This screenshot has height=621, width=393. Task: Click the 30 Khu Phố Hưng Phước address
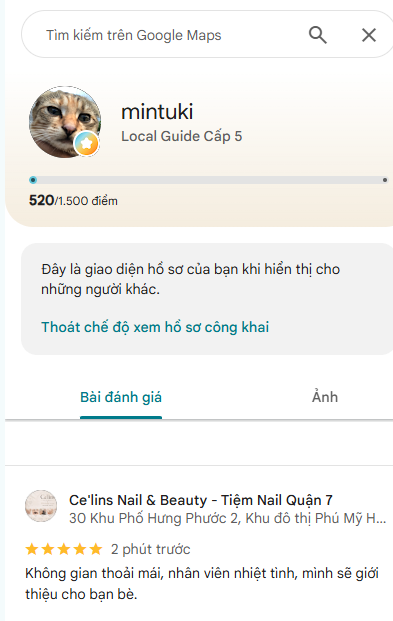point(227,518)
